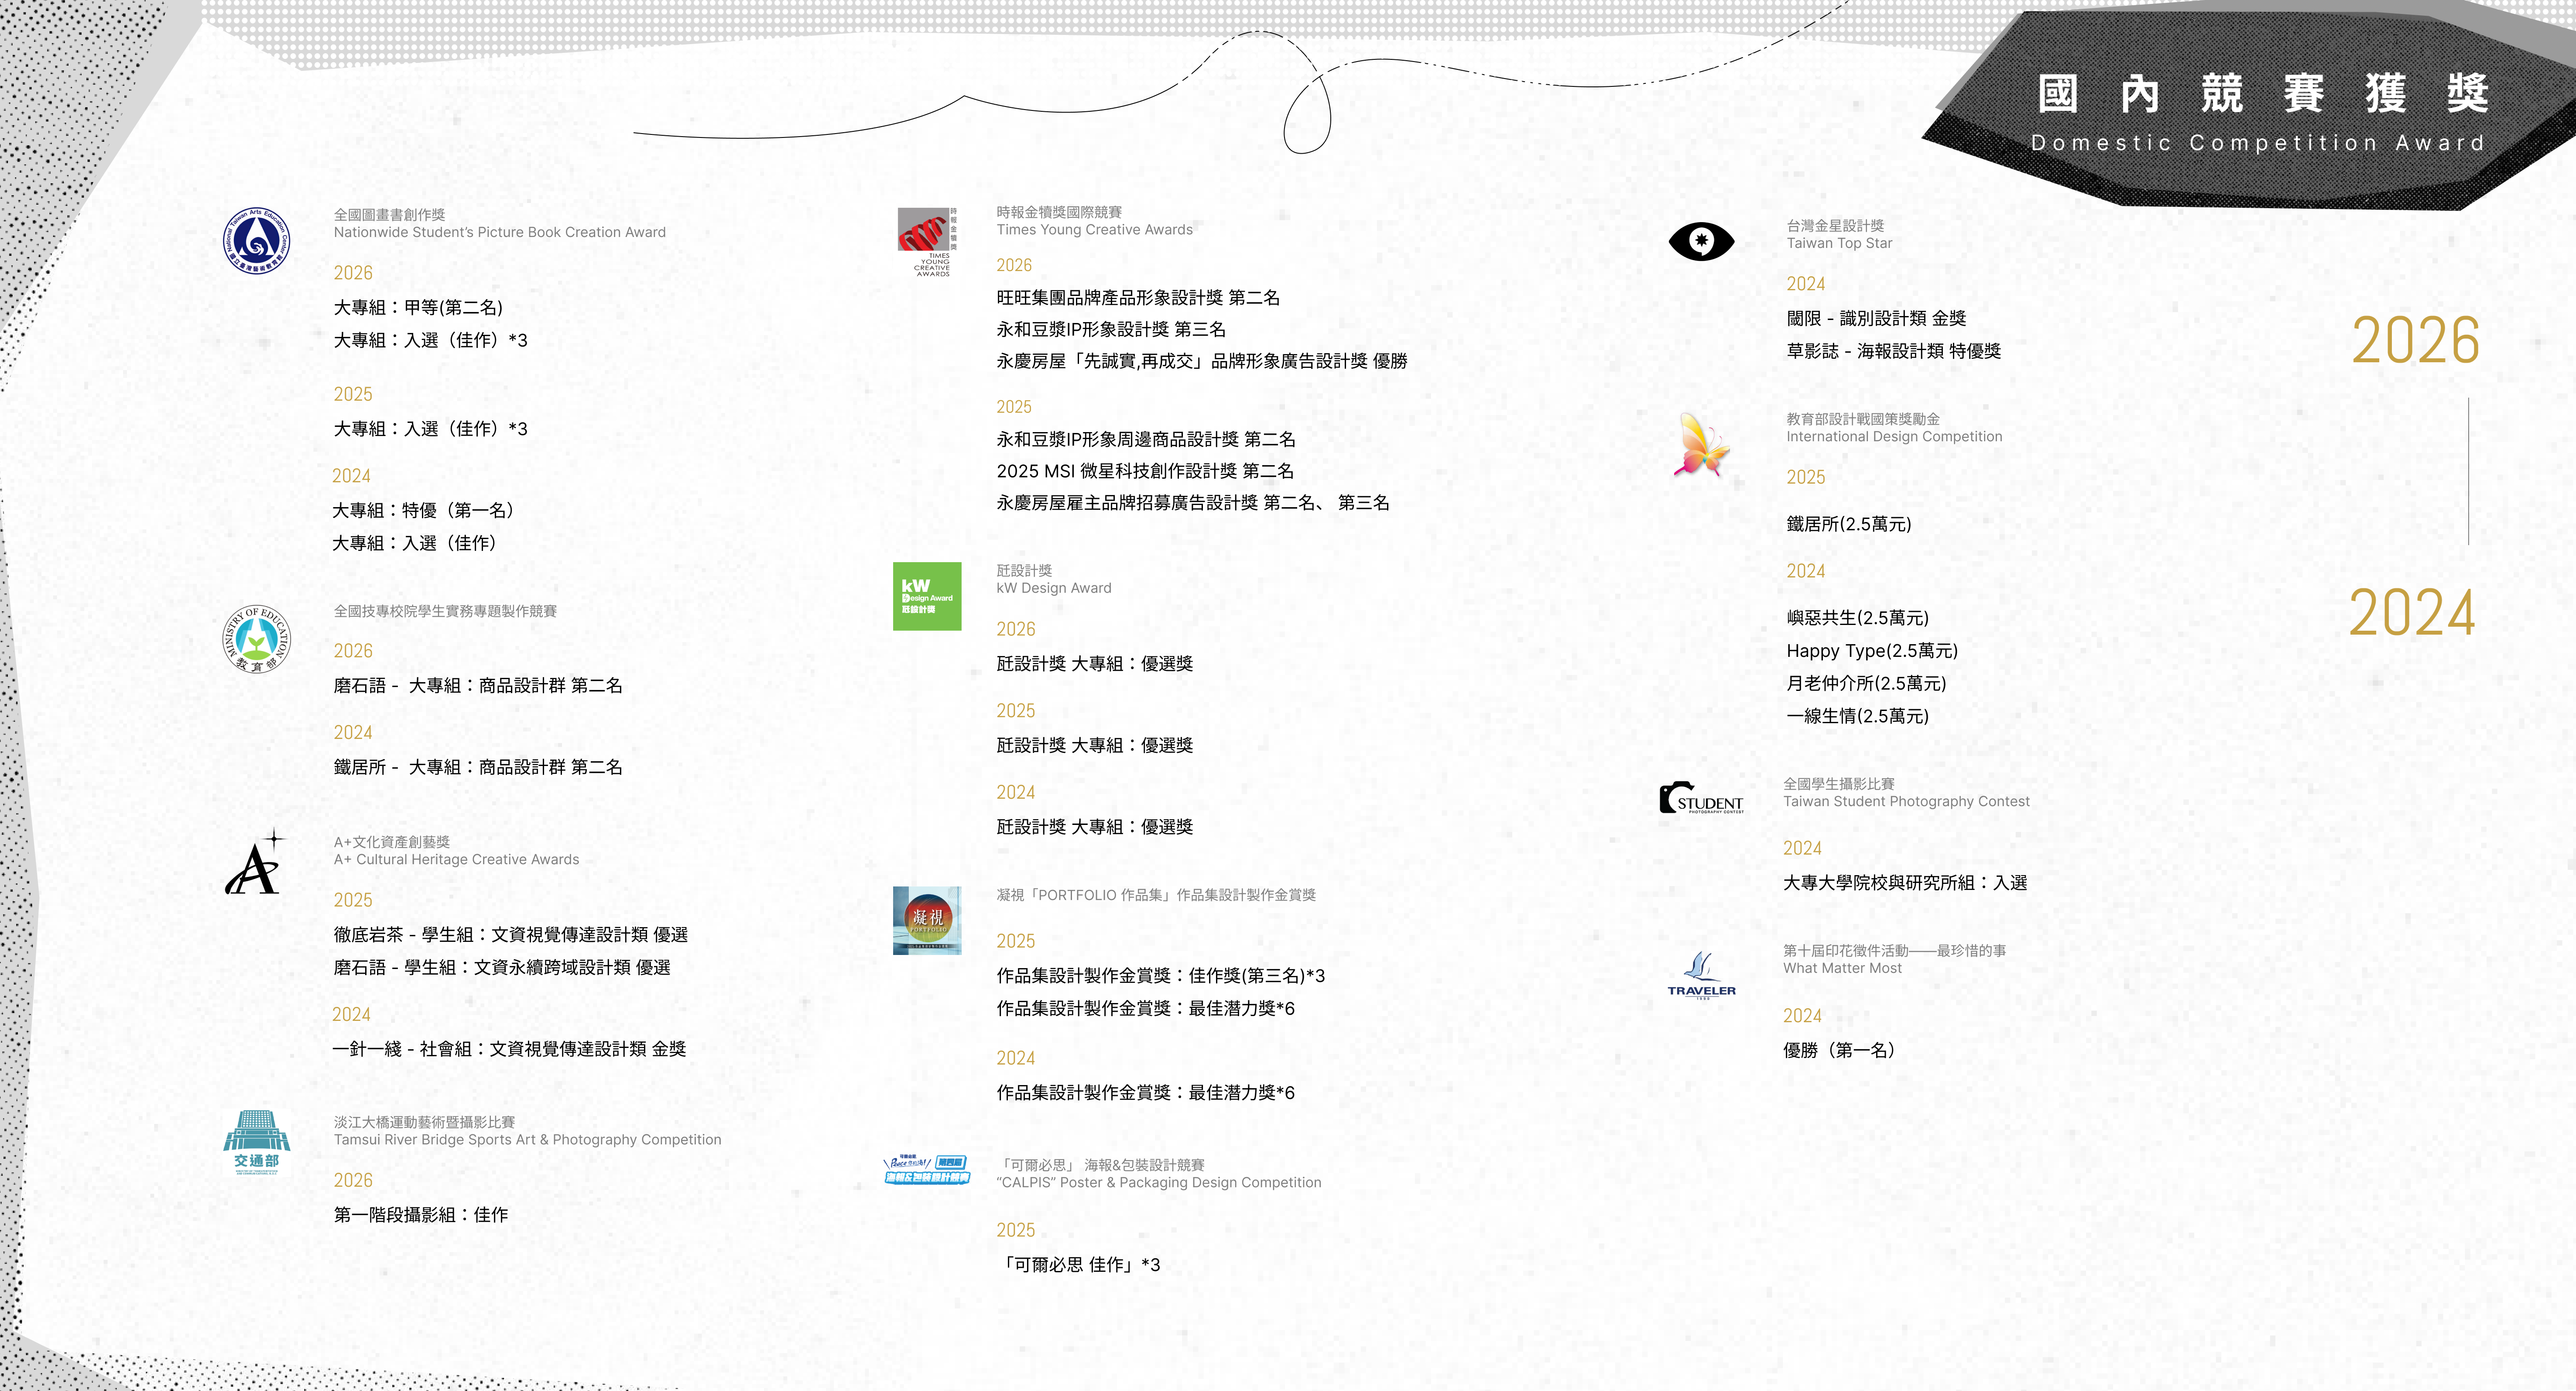Screen dimensions: 2576x1391
Task: Click '旺旺集團品牌產品形象設計獎 第二名'
Action: [1138, 298]
